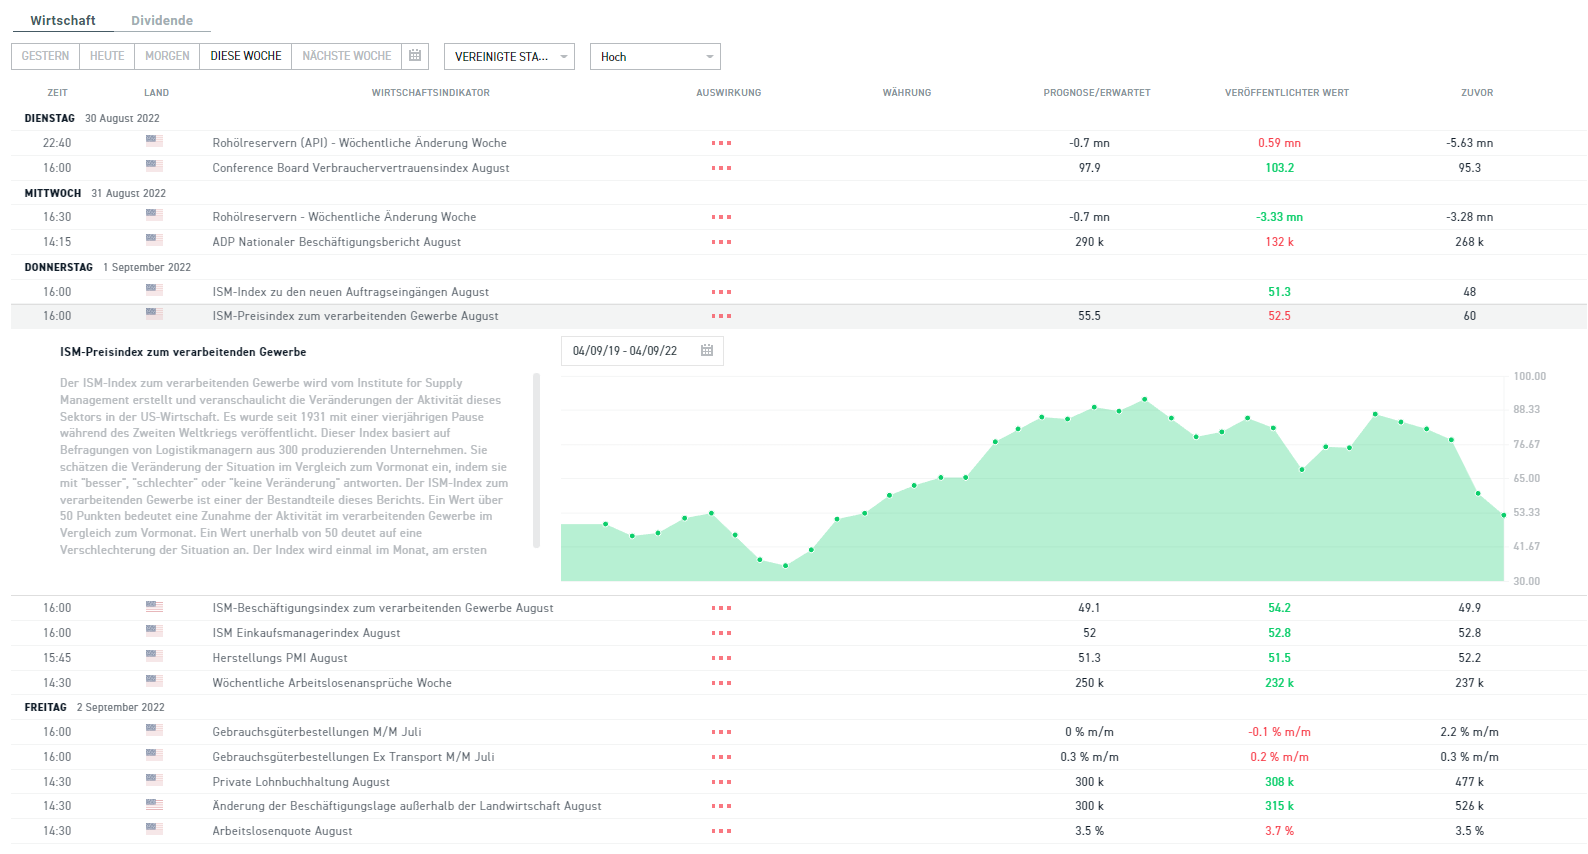Click the impact dots for ADP Beschäftigungsbericht
The width and height of the screenshot is (1588, 854).
click(x=722, y=242)
